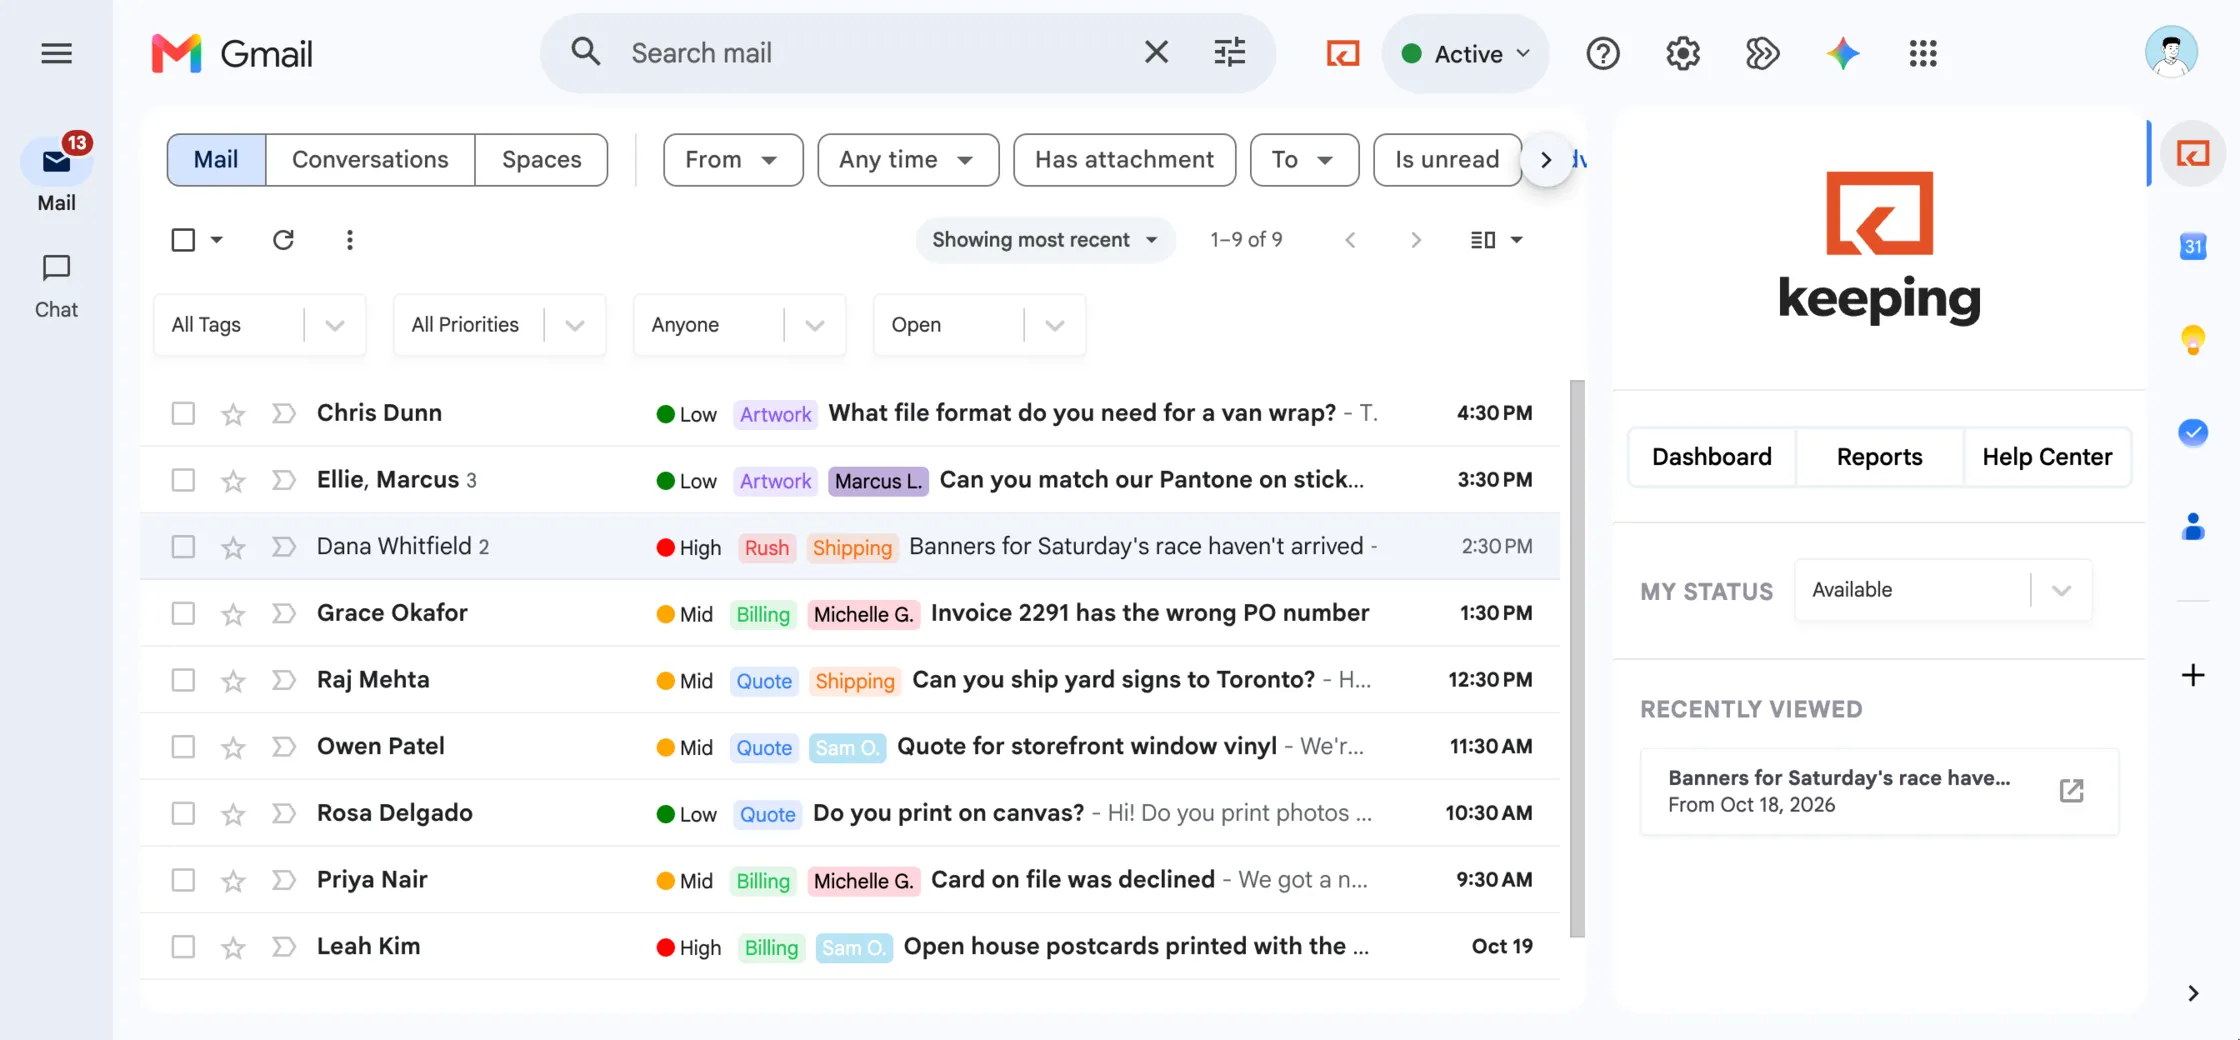Image resolution: width=2240 pixels, height=1040 pixels.
Task: Open the Open status filter dropdown
Action: coord(979,325)
